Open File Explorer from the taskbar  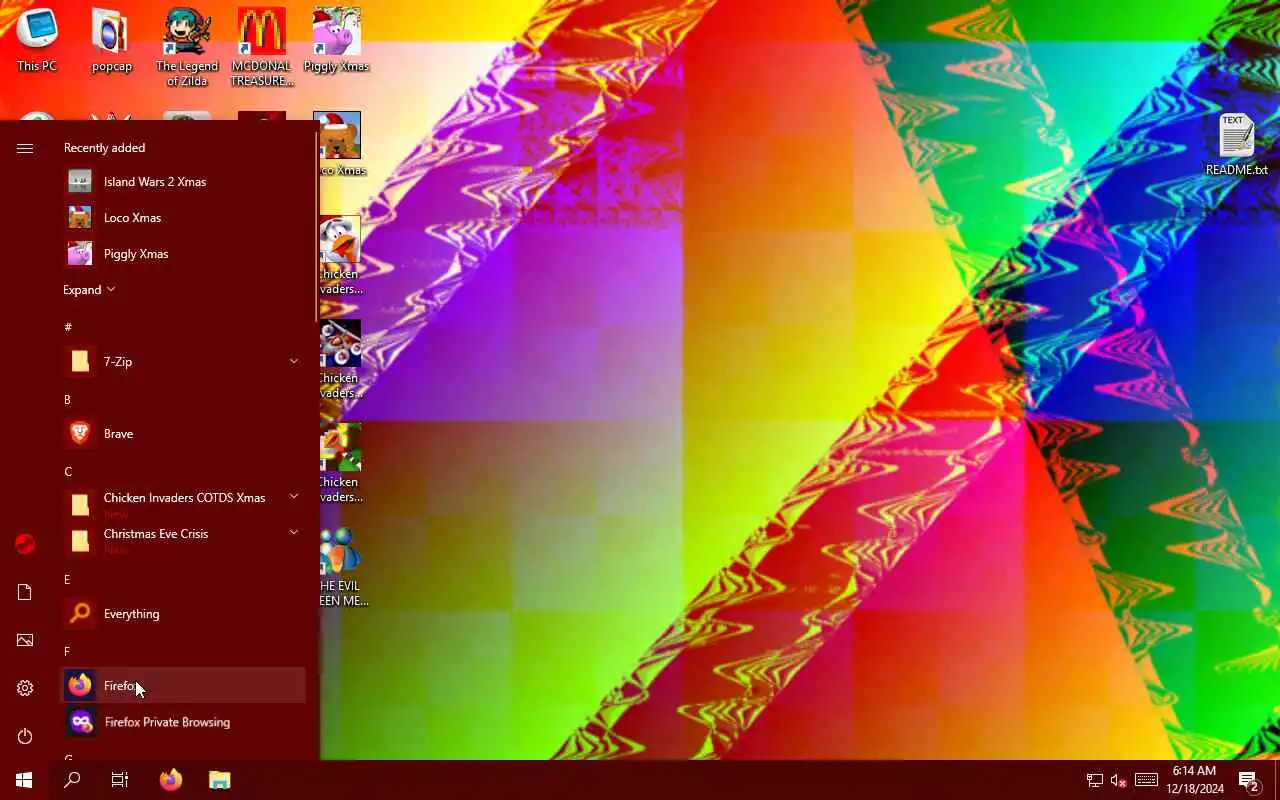219,780
